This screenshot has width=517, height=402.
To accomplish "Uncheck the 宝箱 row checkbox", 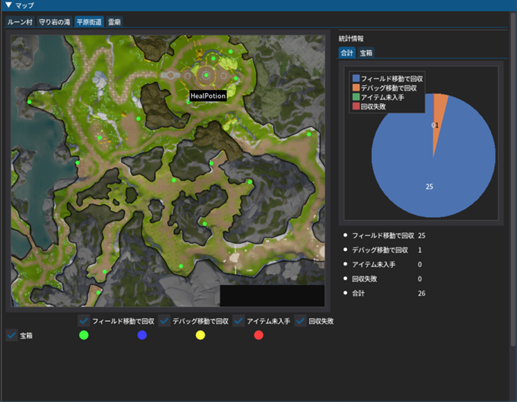I will 12,335.
